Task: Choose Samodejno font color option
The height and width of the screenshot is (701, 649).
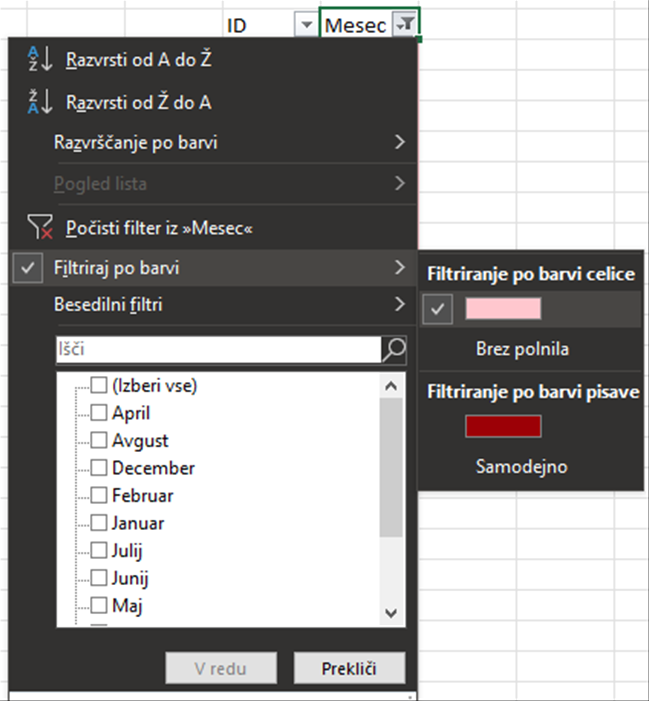Action: [x=521, y=467]
